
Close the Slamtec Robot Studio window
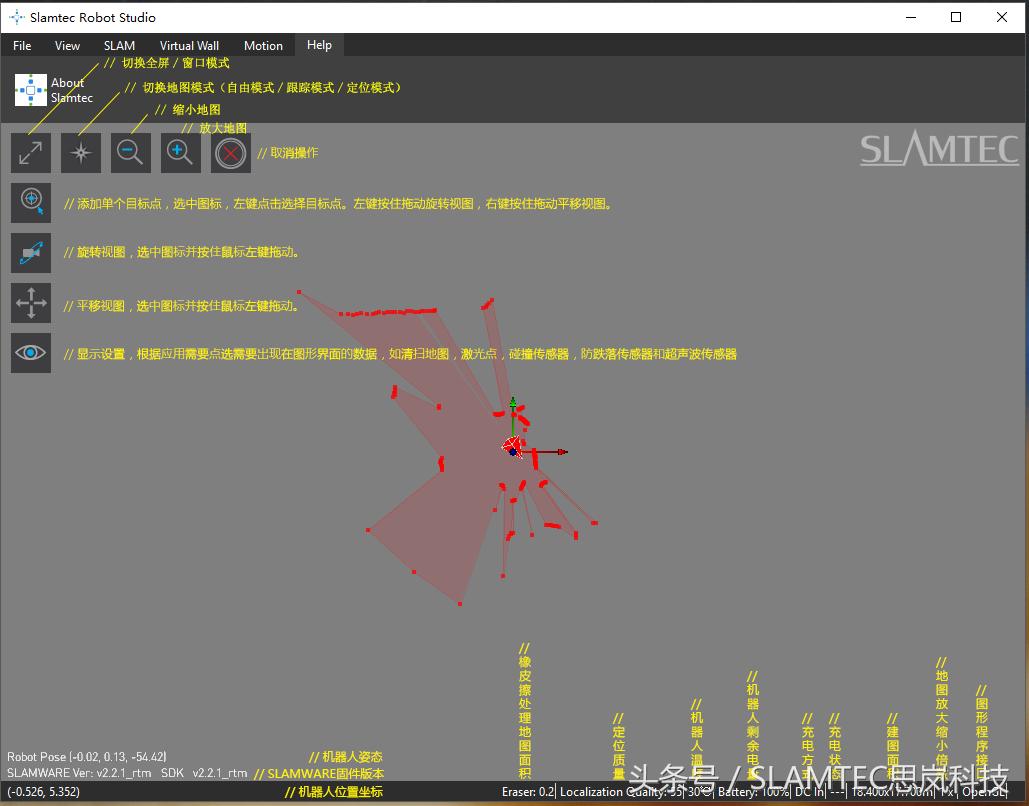pos(1002,17)
